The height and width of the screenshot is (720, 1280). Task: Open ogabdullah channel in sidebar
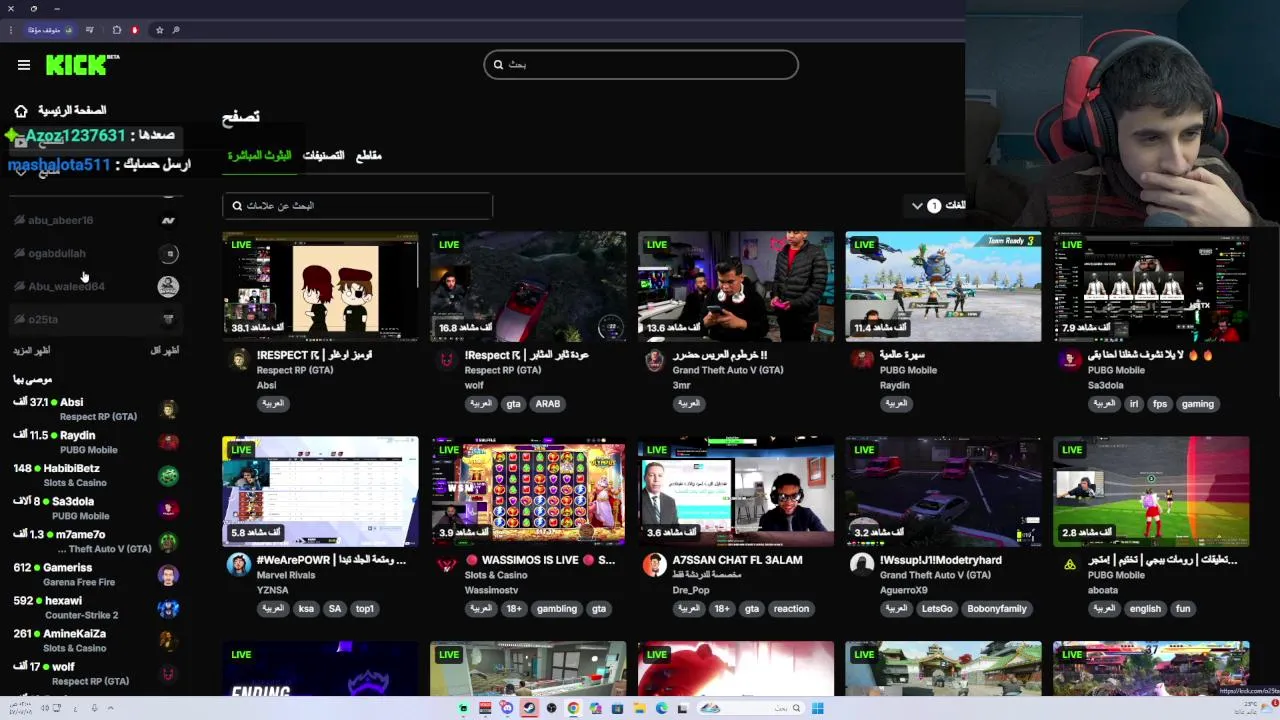tap(96, 253)
